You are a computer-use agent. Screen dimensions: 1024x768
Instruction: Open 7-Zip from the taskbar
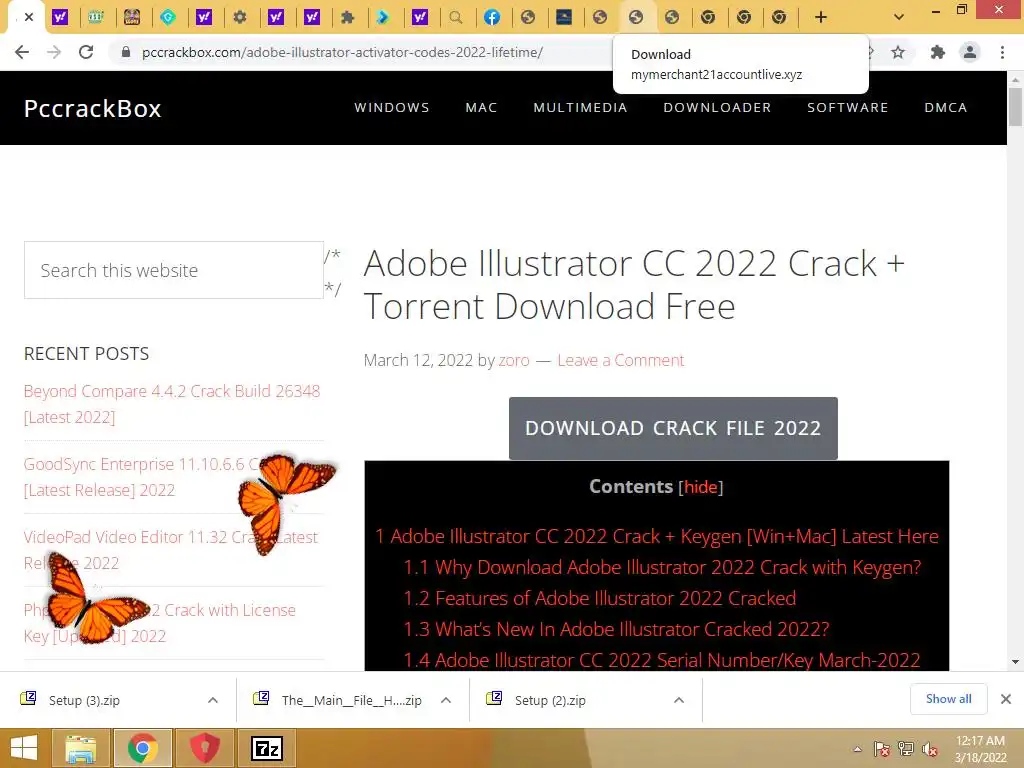click(267, 748)
